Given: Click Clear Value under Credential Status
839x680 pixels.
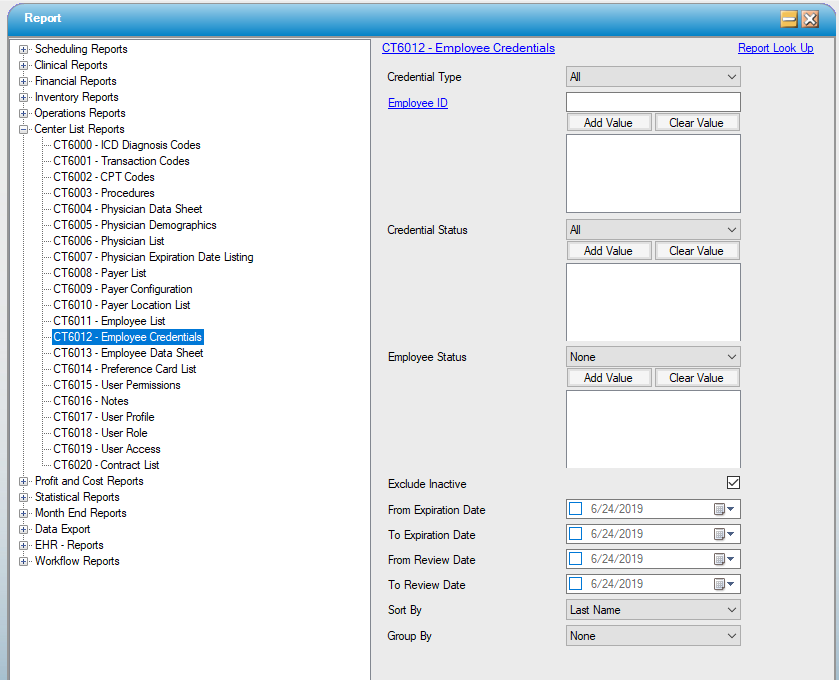Looking at the screenshot, I should [x=696, y=251].
